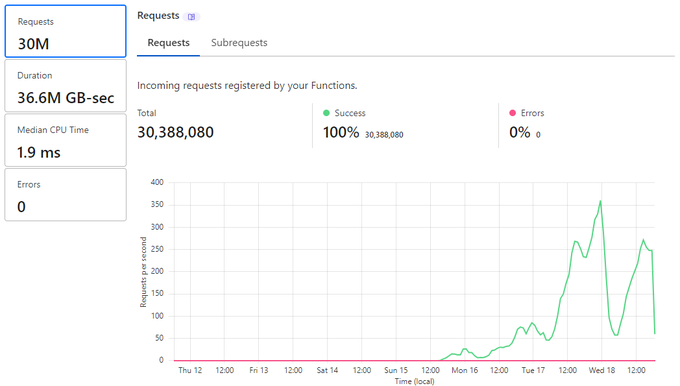The height and width of the screenshot is (386, 680).
Task: Switch to the Subrequests tab
Action: [x=239, y=43]
